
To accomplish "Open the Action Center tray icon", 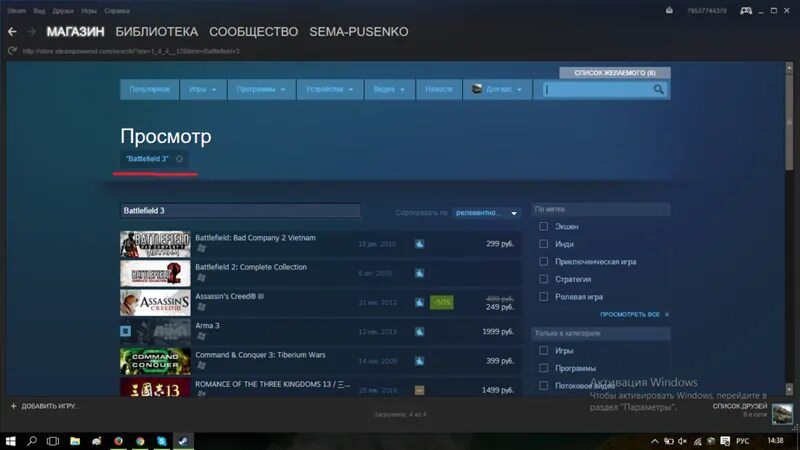I will (725, 441).
